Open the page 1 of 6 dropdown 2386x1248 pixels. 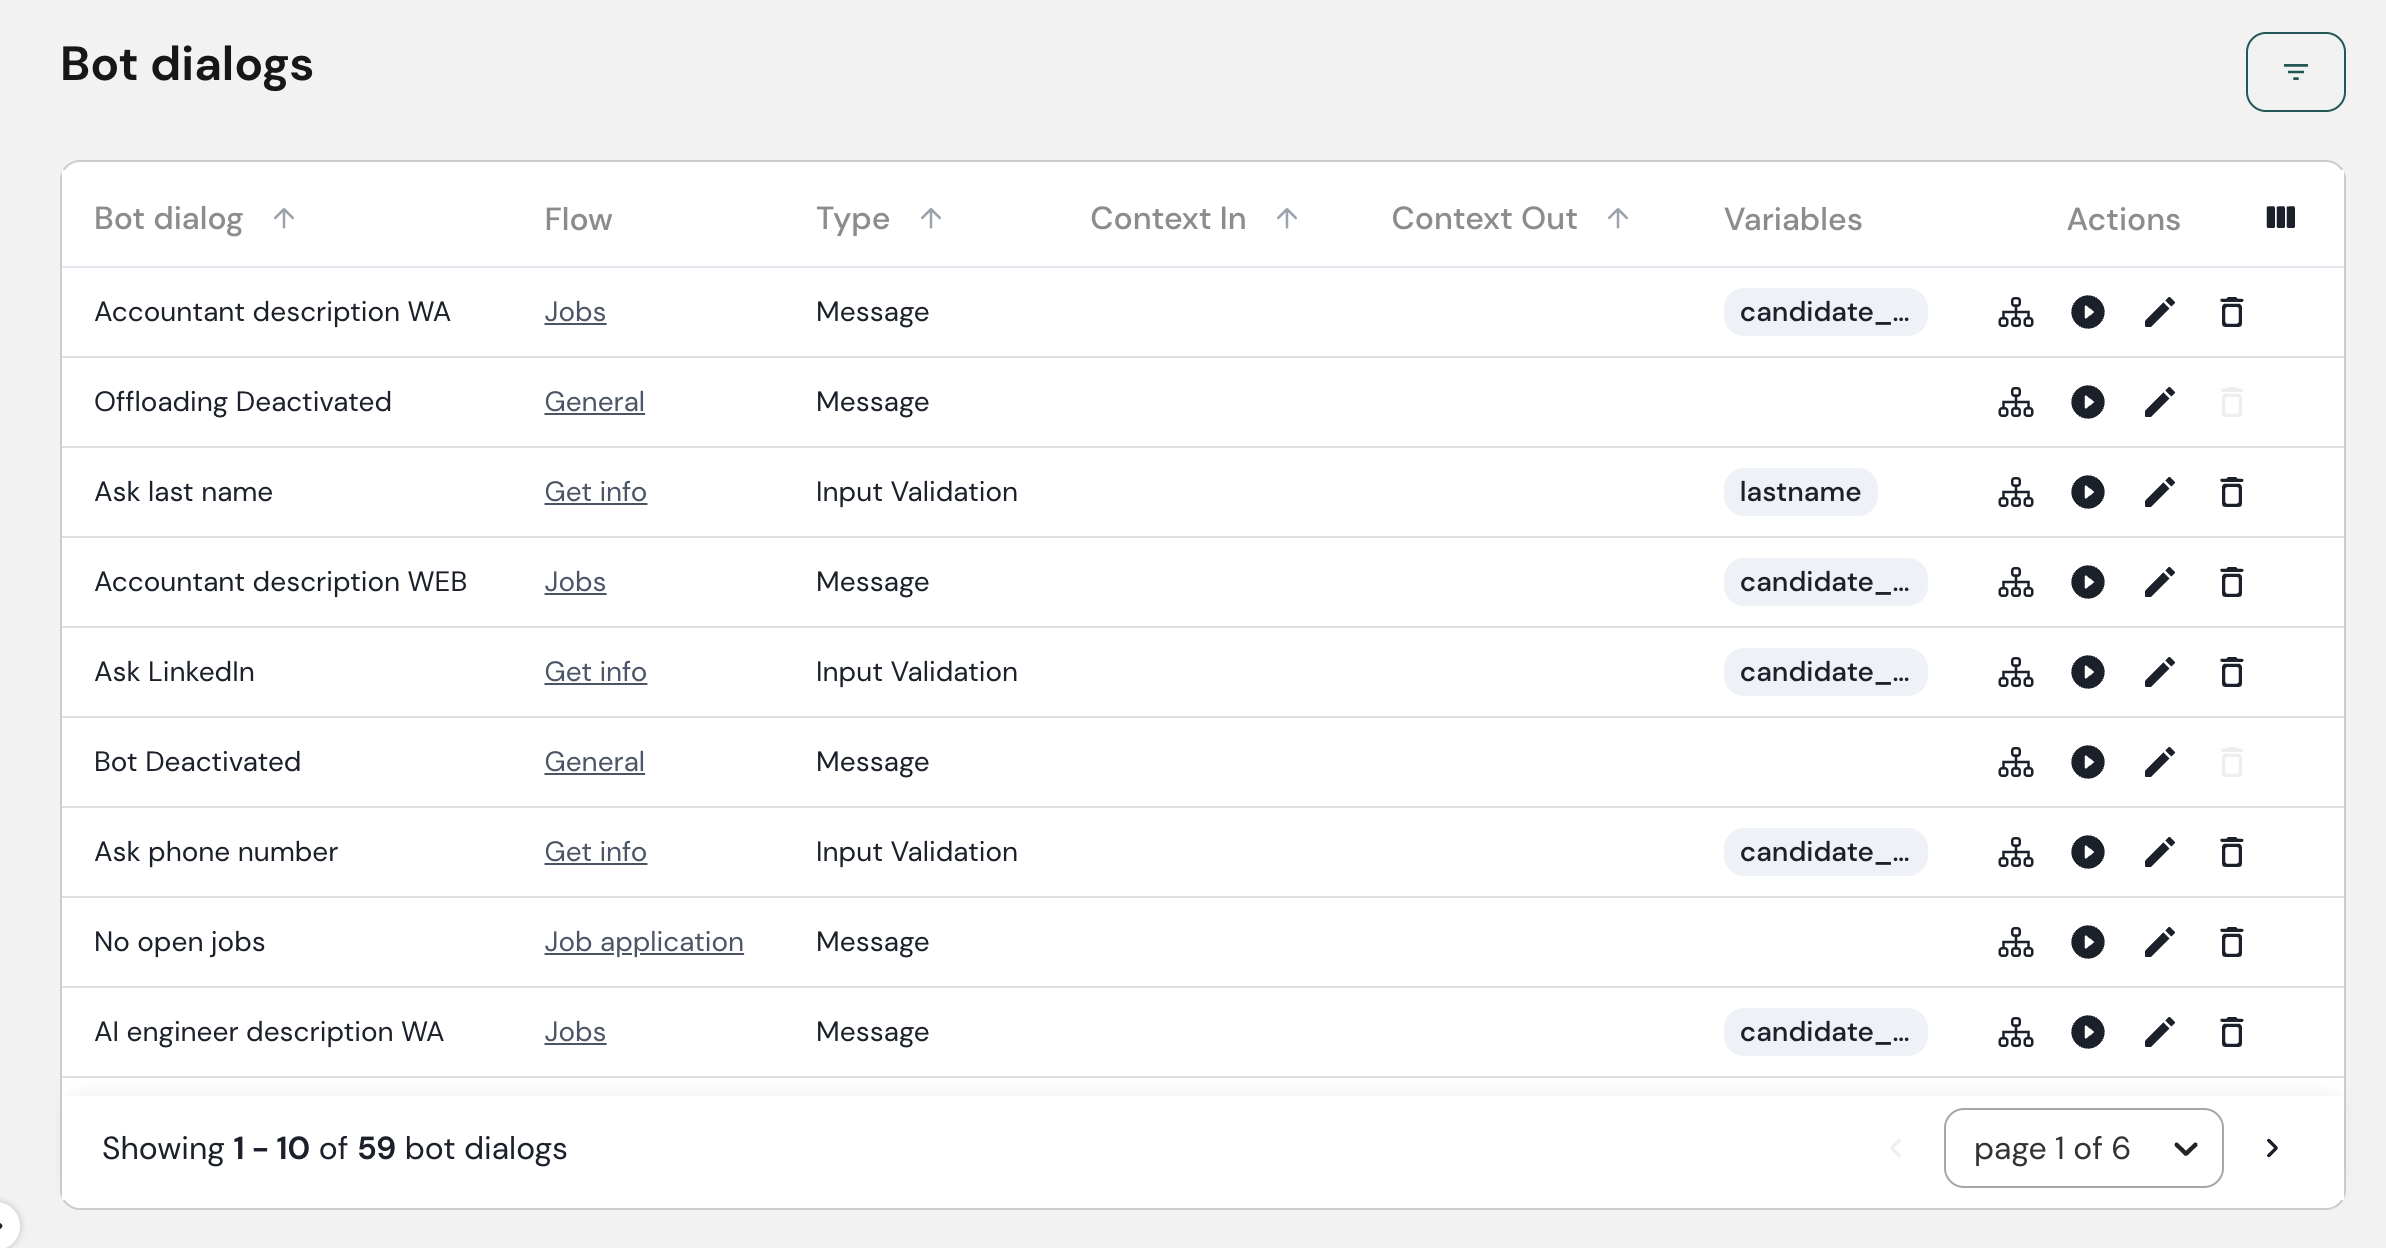coord(2083,1148)
